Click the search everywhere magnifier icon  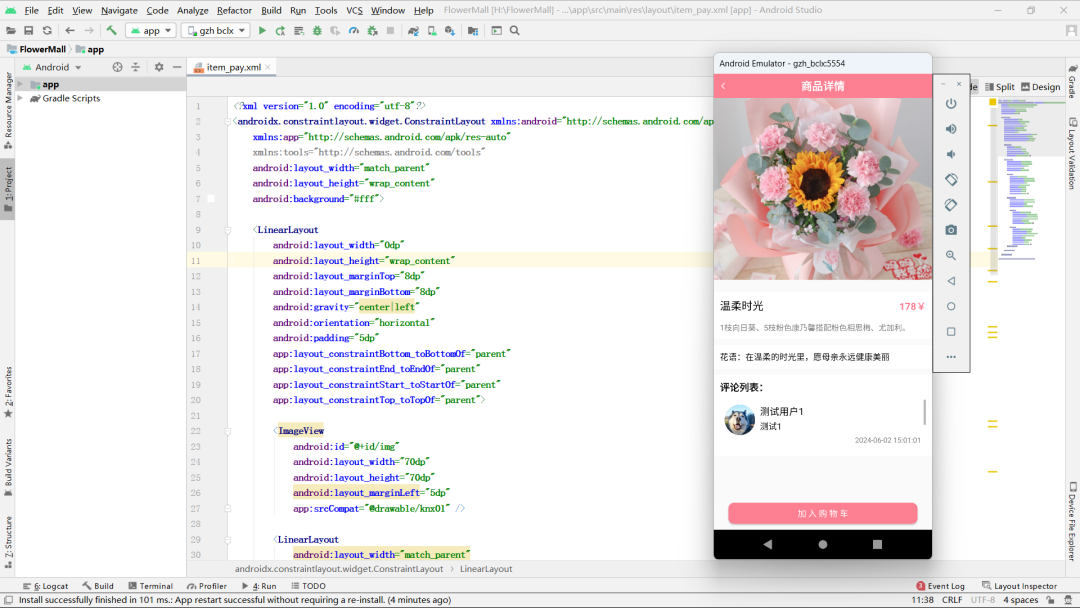pyautogui.click(x=515, y=31)
